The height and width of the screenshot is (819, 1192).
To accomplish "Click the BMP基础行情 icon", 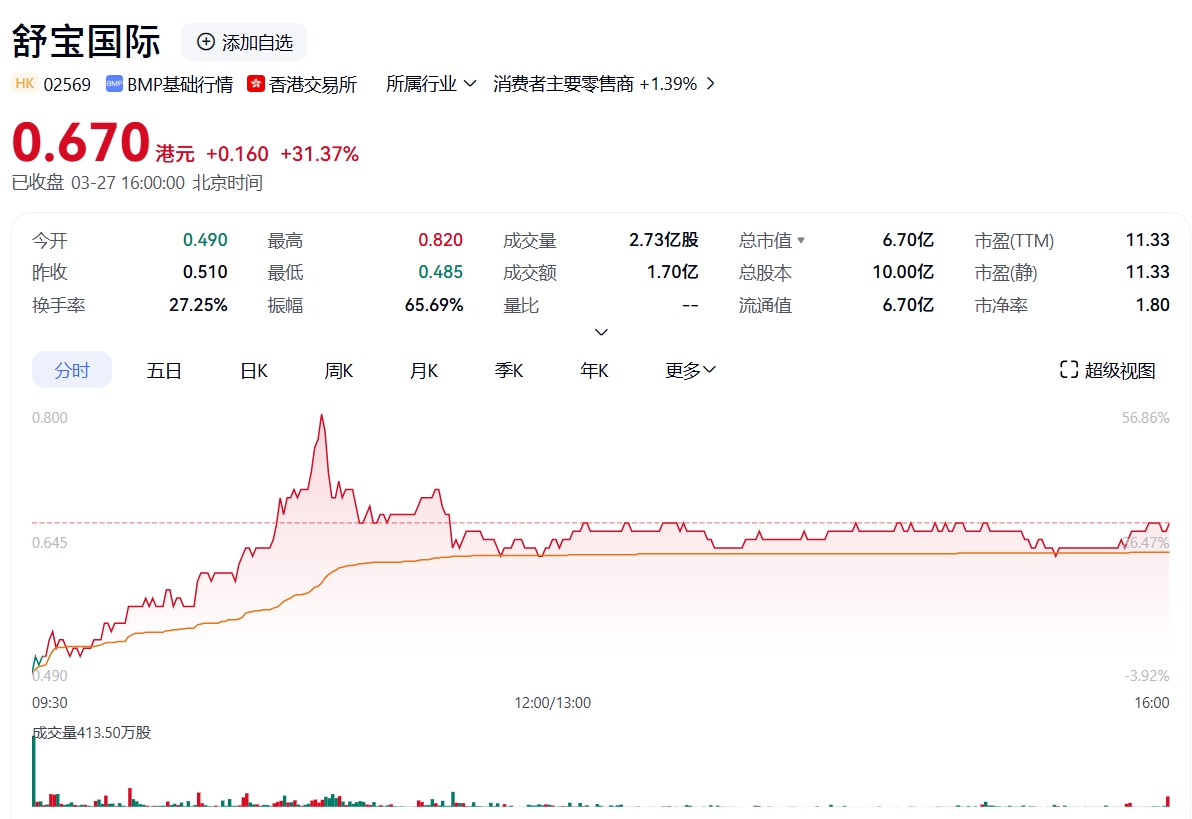I will point(114,84).
